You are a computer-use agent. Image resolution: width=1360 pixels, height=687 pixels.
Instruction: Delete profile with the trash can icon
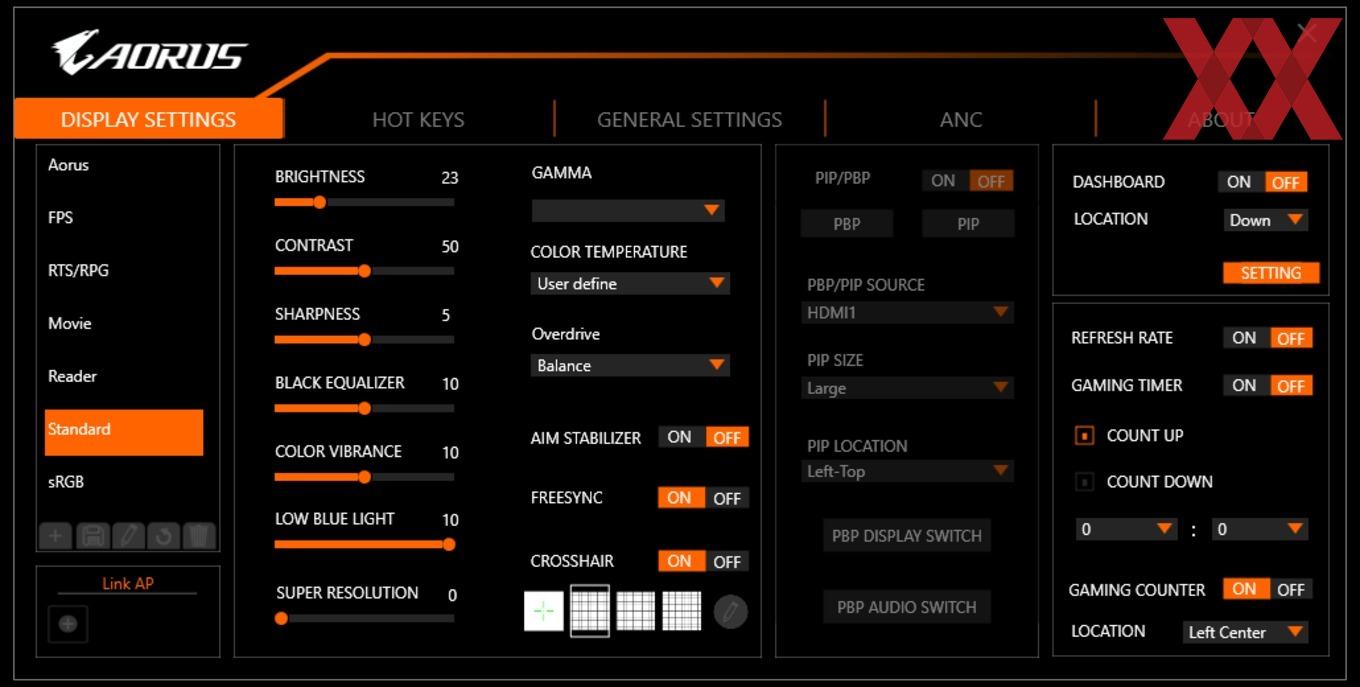[x=200, y=536]
